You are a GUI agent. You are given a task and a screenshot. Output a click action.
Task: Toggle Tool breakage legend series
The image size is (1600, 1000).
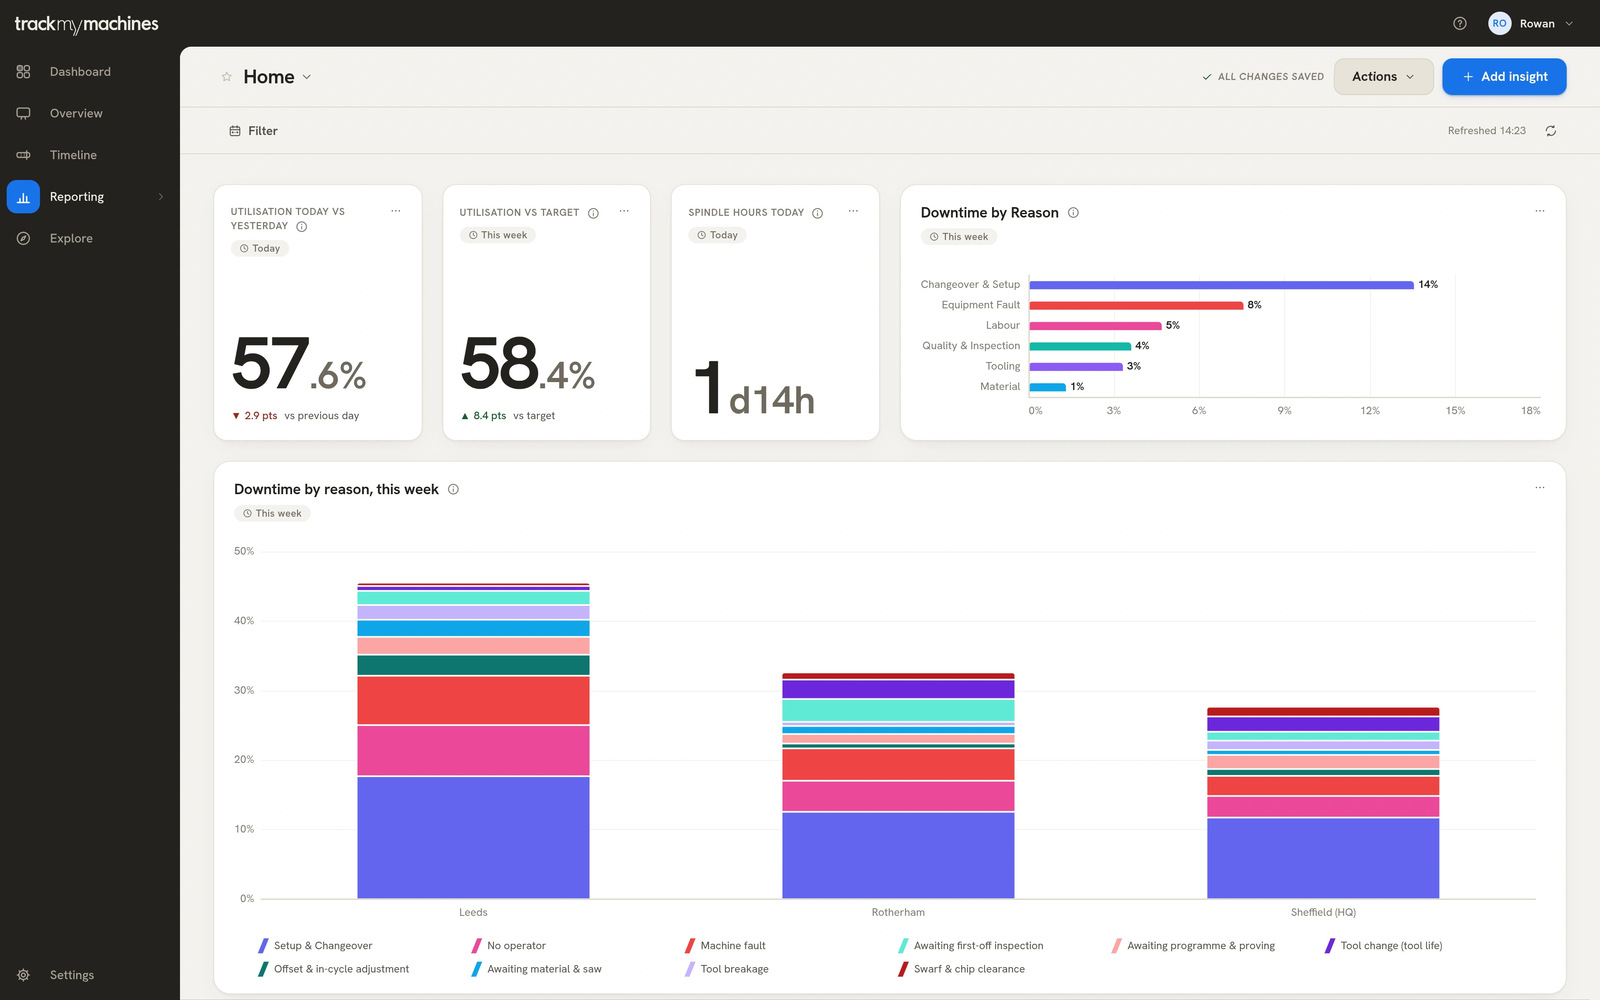[727, 969]
